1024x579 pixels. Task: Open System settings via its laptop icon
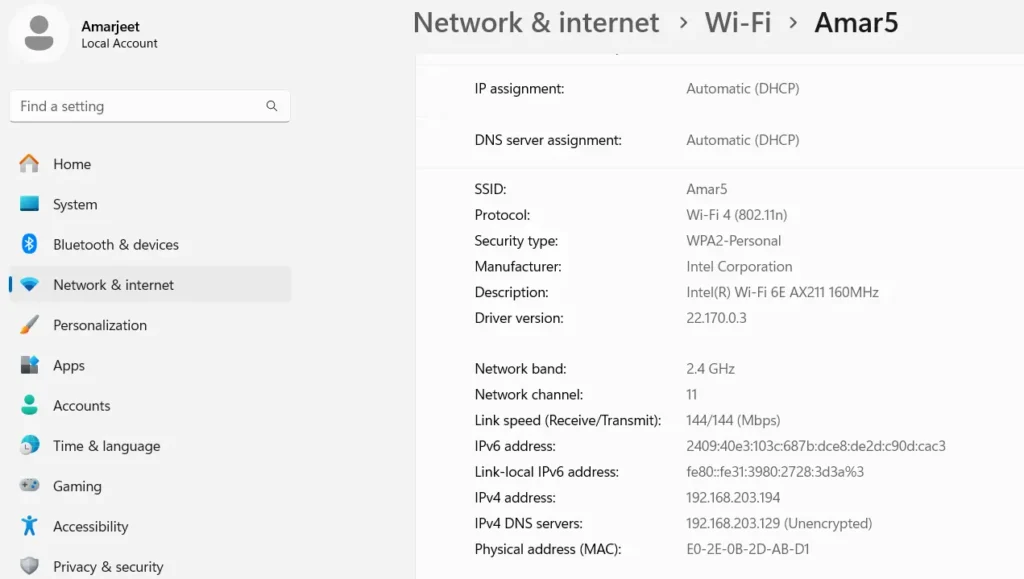[28, 204]
